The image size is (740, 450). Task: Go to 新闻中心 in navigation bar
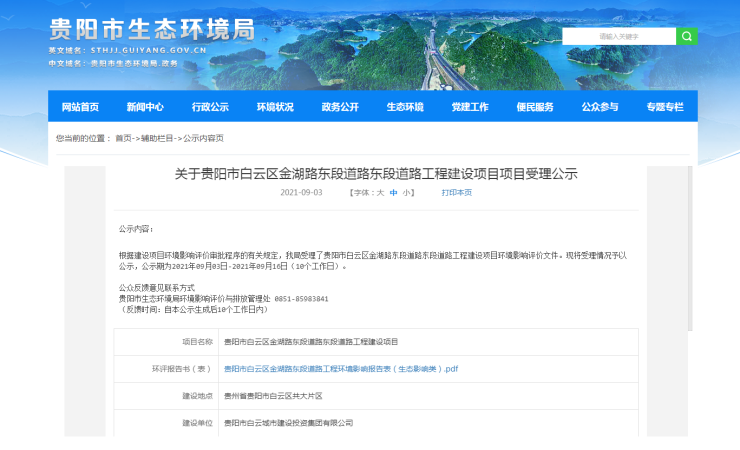[145, 107]
